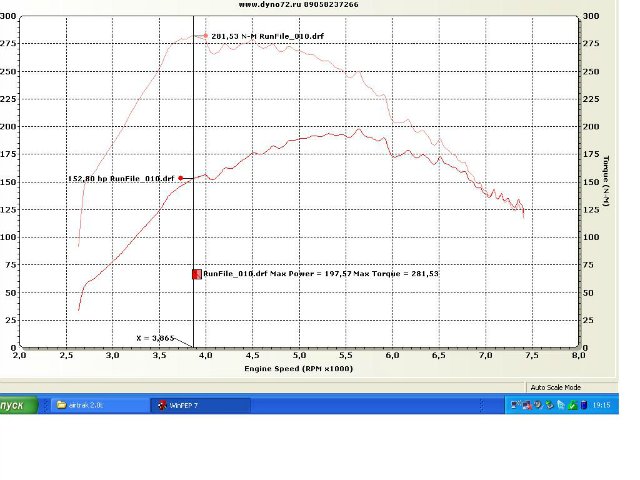Click the Max Power = 197,57 legend text
This screenshot has height=480, width=640.
[x=318, y=273]
